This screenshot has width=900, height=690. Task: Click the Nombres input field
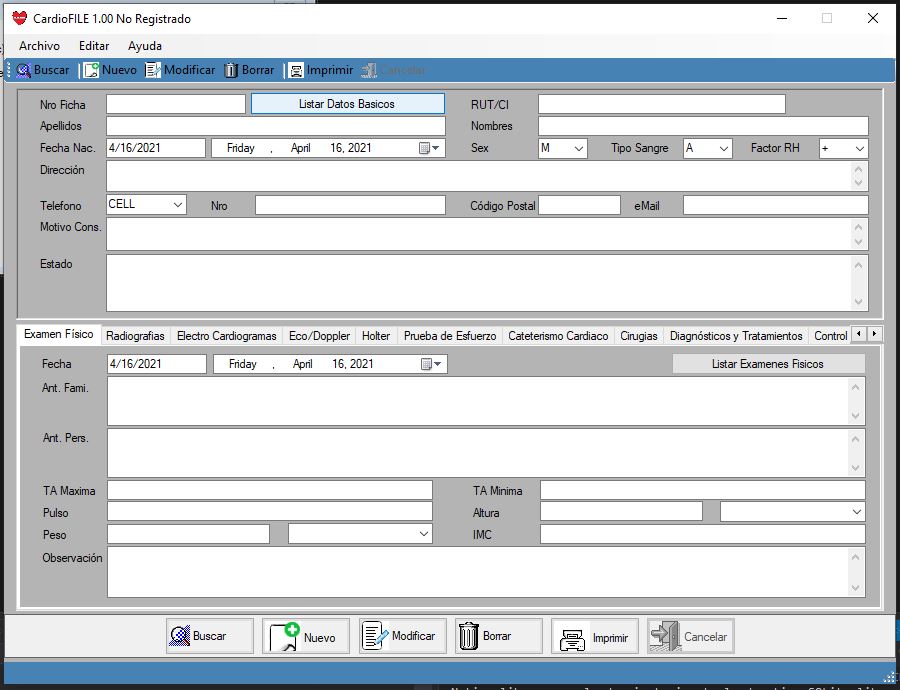click(x=703, y=126)
